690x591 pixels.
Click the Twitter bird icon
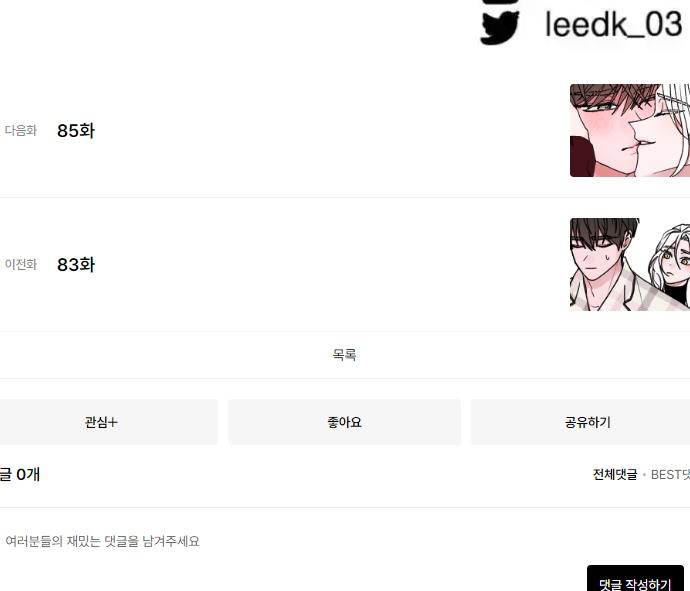pos(499,28)
